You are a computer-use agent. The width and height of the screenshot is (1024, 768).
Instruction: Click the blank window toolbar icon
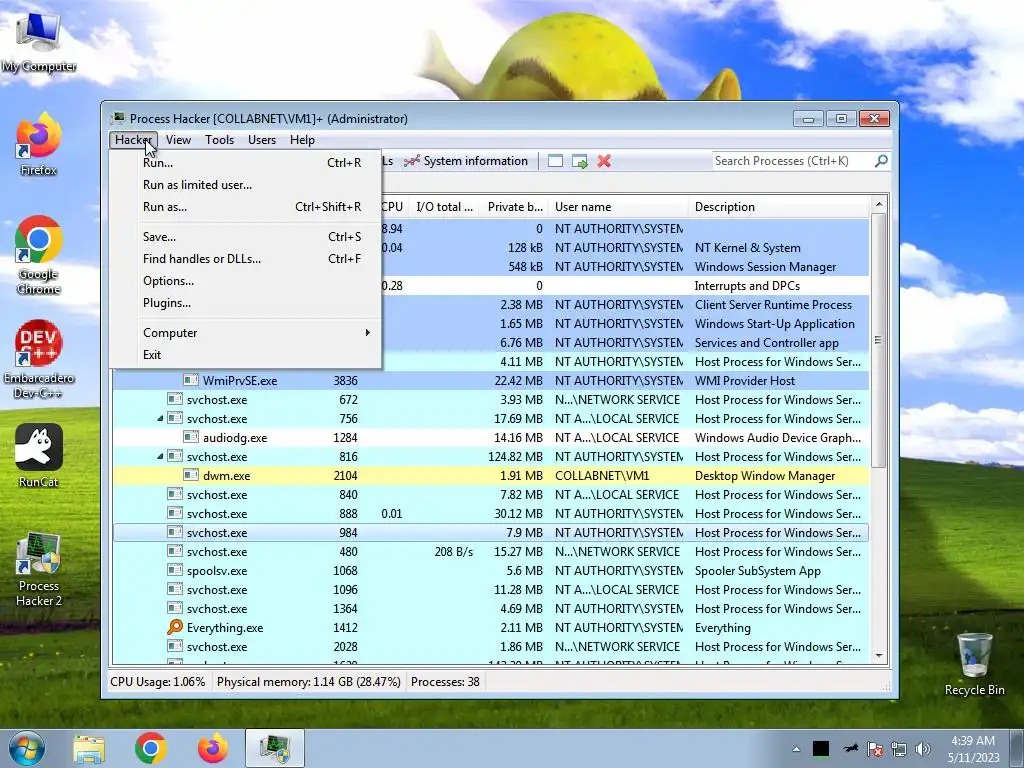click(555, 161)
